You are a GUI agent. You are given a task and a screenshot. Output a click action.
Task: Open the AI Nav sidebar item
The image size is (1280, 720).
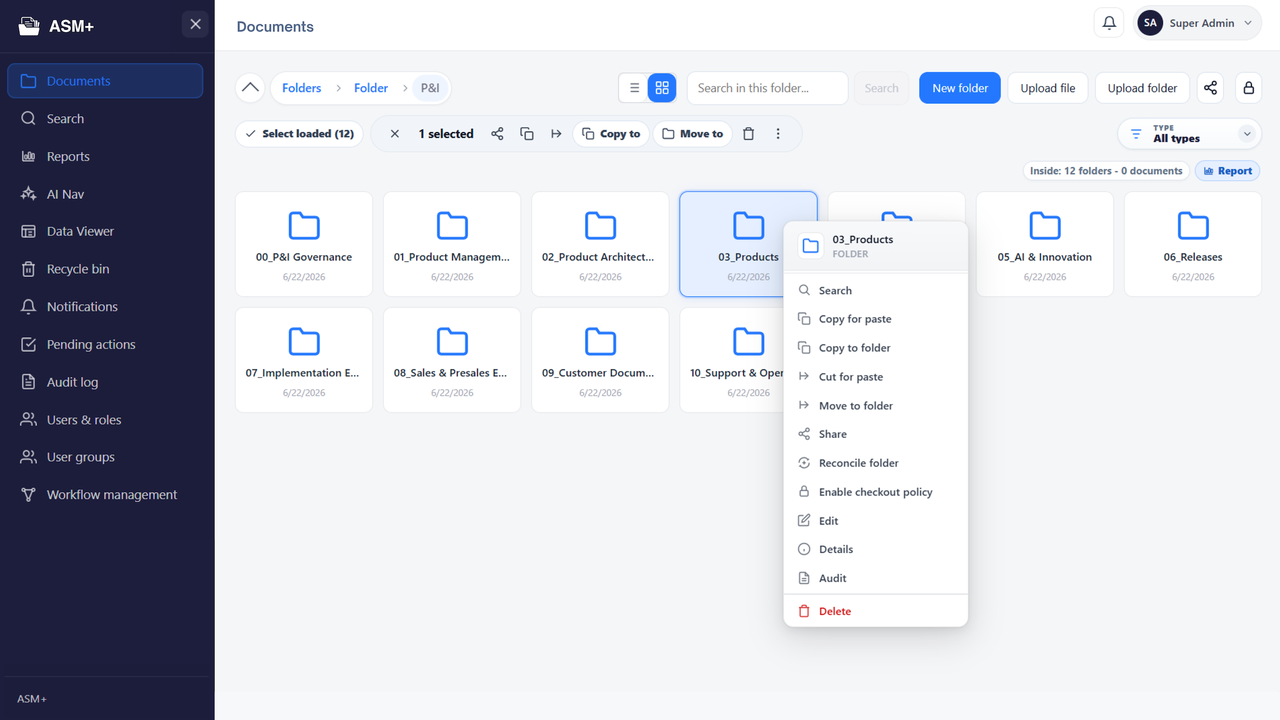[105, 194]
